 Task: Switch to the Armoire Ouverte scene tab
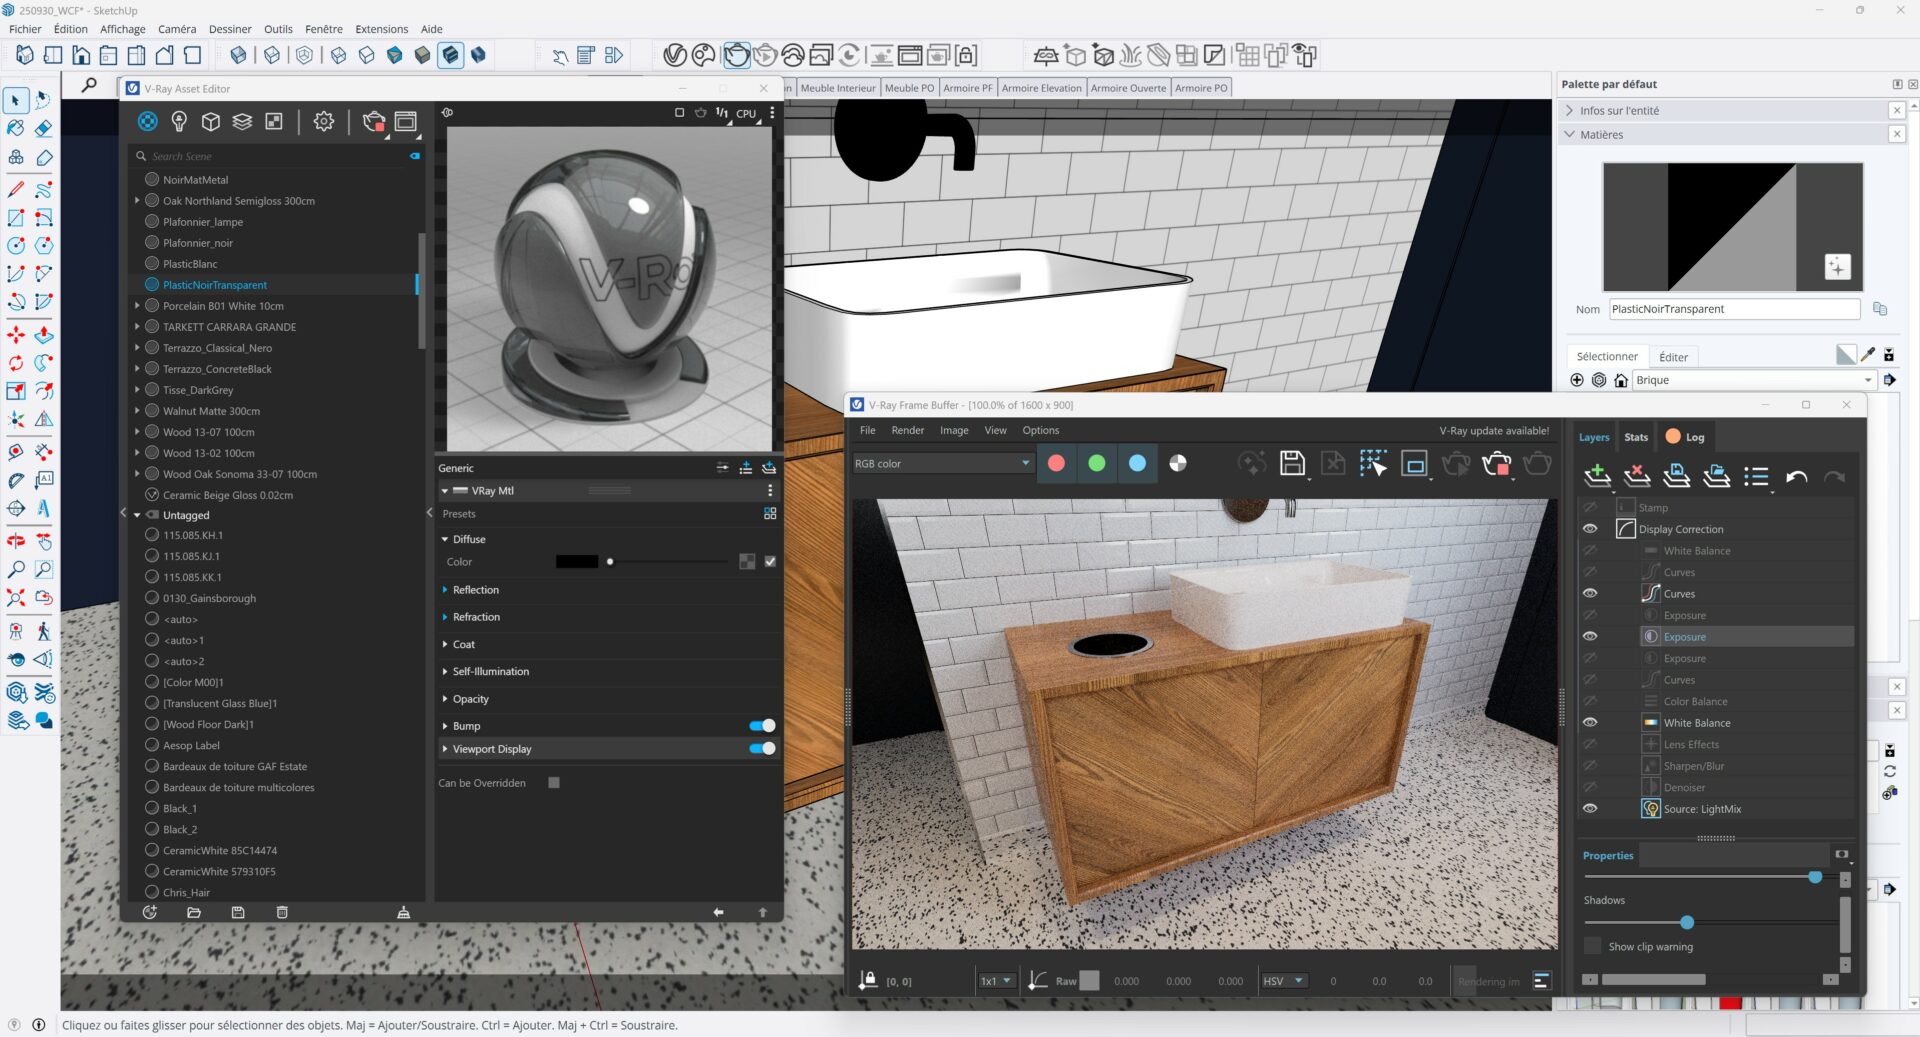click(1127, 88)
